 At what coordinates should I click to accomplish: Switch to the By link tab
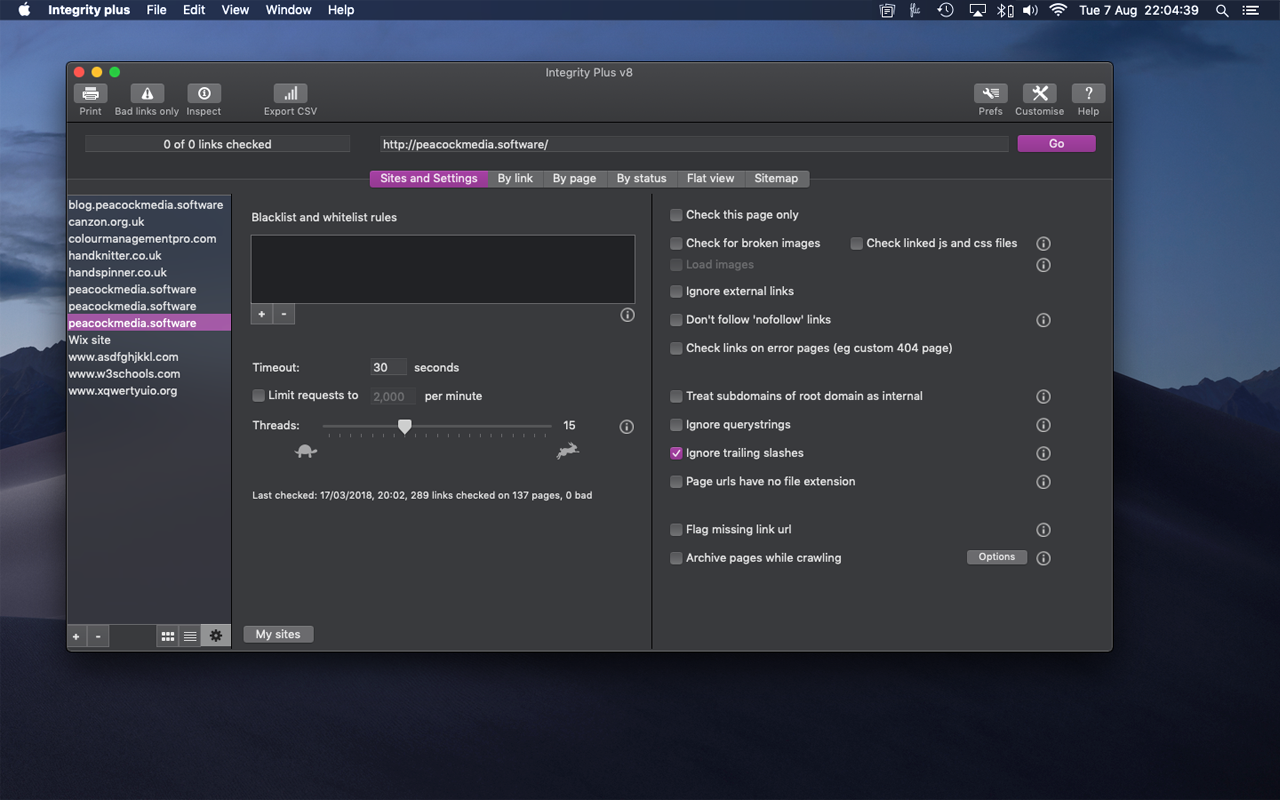515,179
